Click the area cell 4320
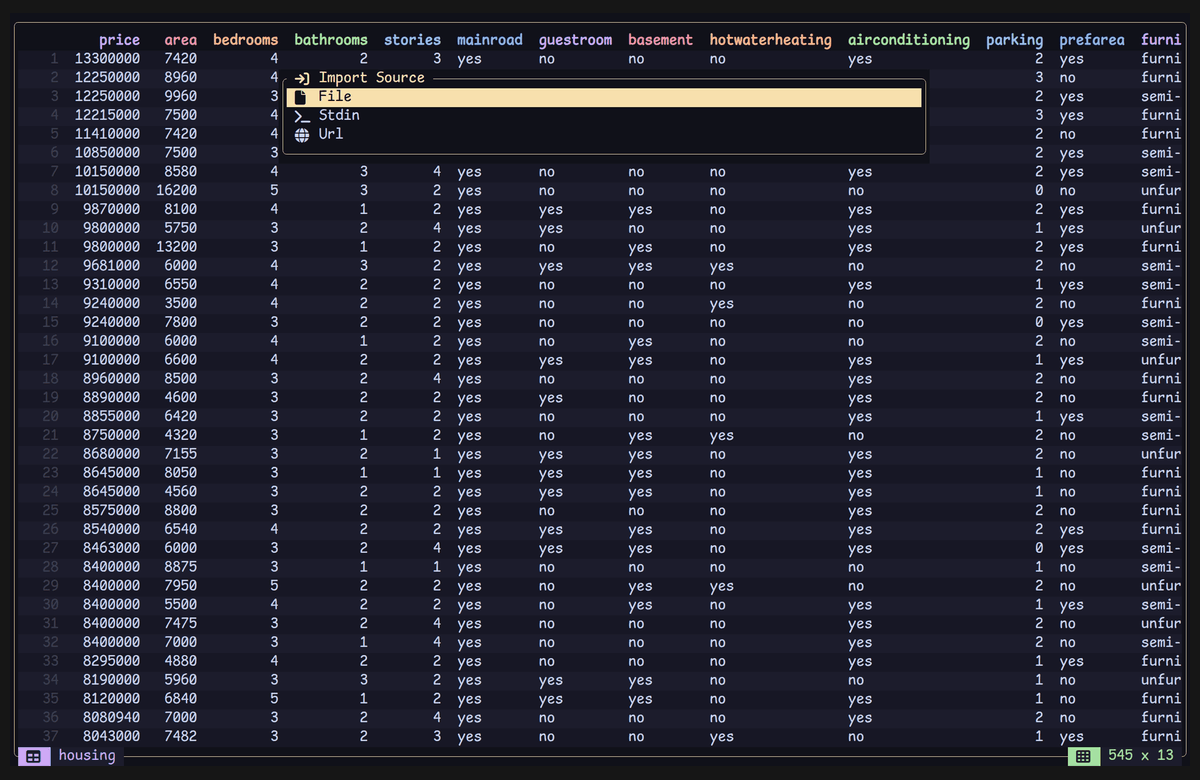Image resolution: width=1200 pixels, height=780 pixels. [181, 436]
